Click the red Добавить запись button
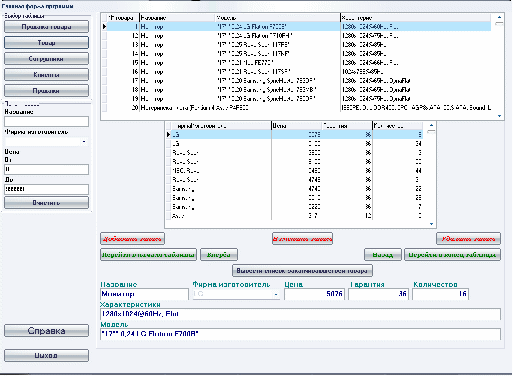513x376 pixels. pos(132,239)
